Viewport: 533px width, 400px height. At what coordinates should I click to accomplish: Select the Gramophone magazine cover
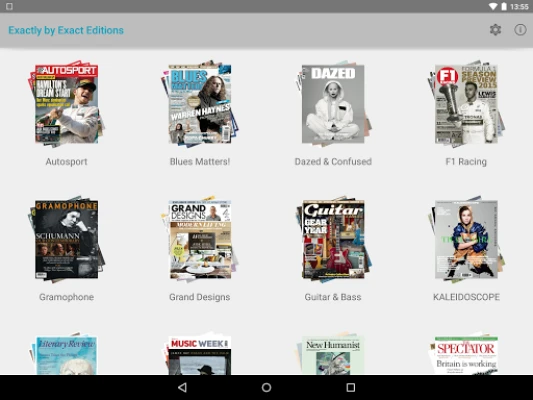pos(66,239)
